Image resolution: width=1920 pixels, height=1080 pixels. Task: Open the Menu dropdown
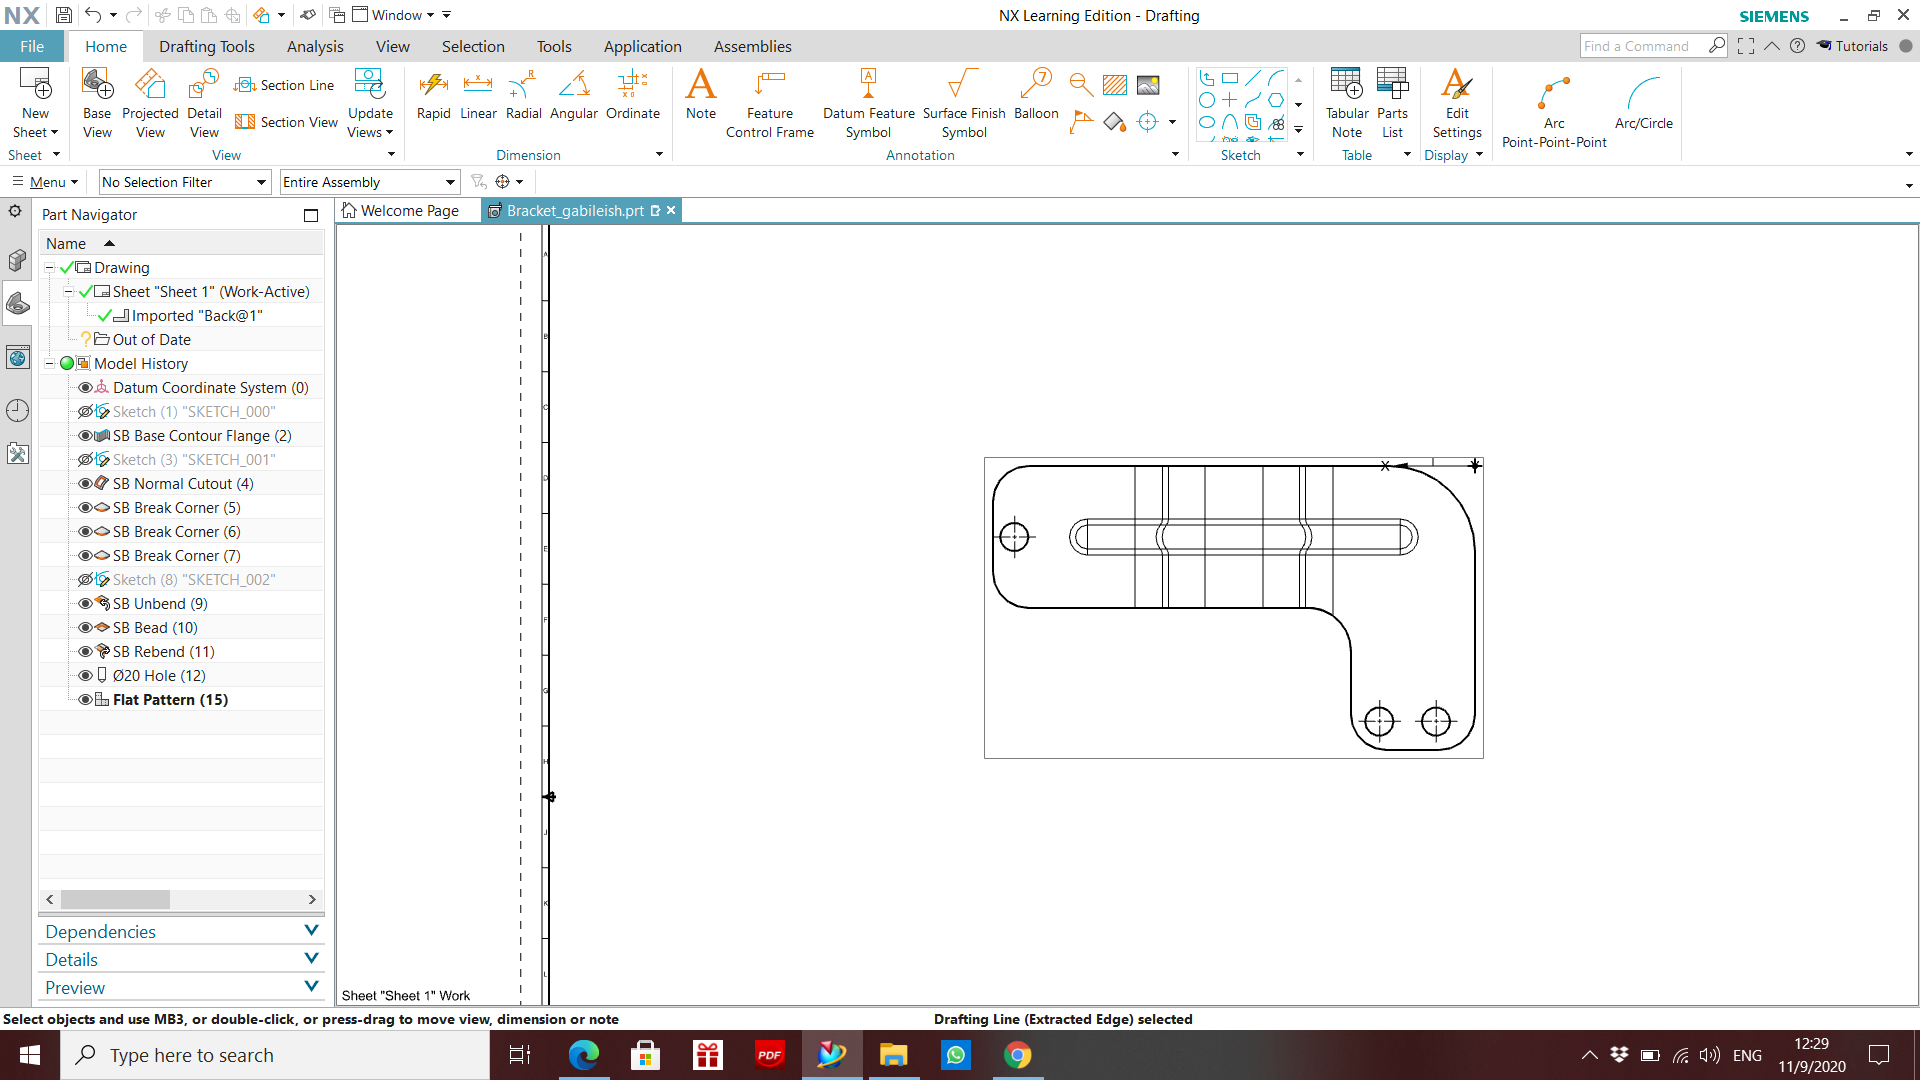pyautogui.click(x=46, y=182)
